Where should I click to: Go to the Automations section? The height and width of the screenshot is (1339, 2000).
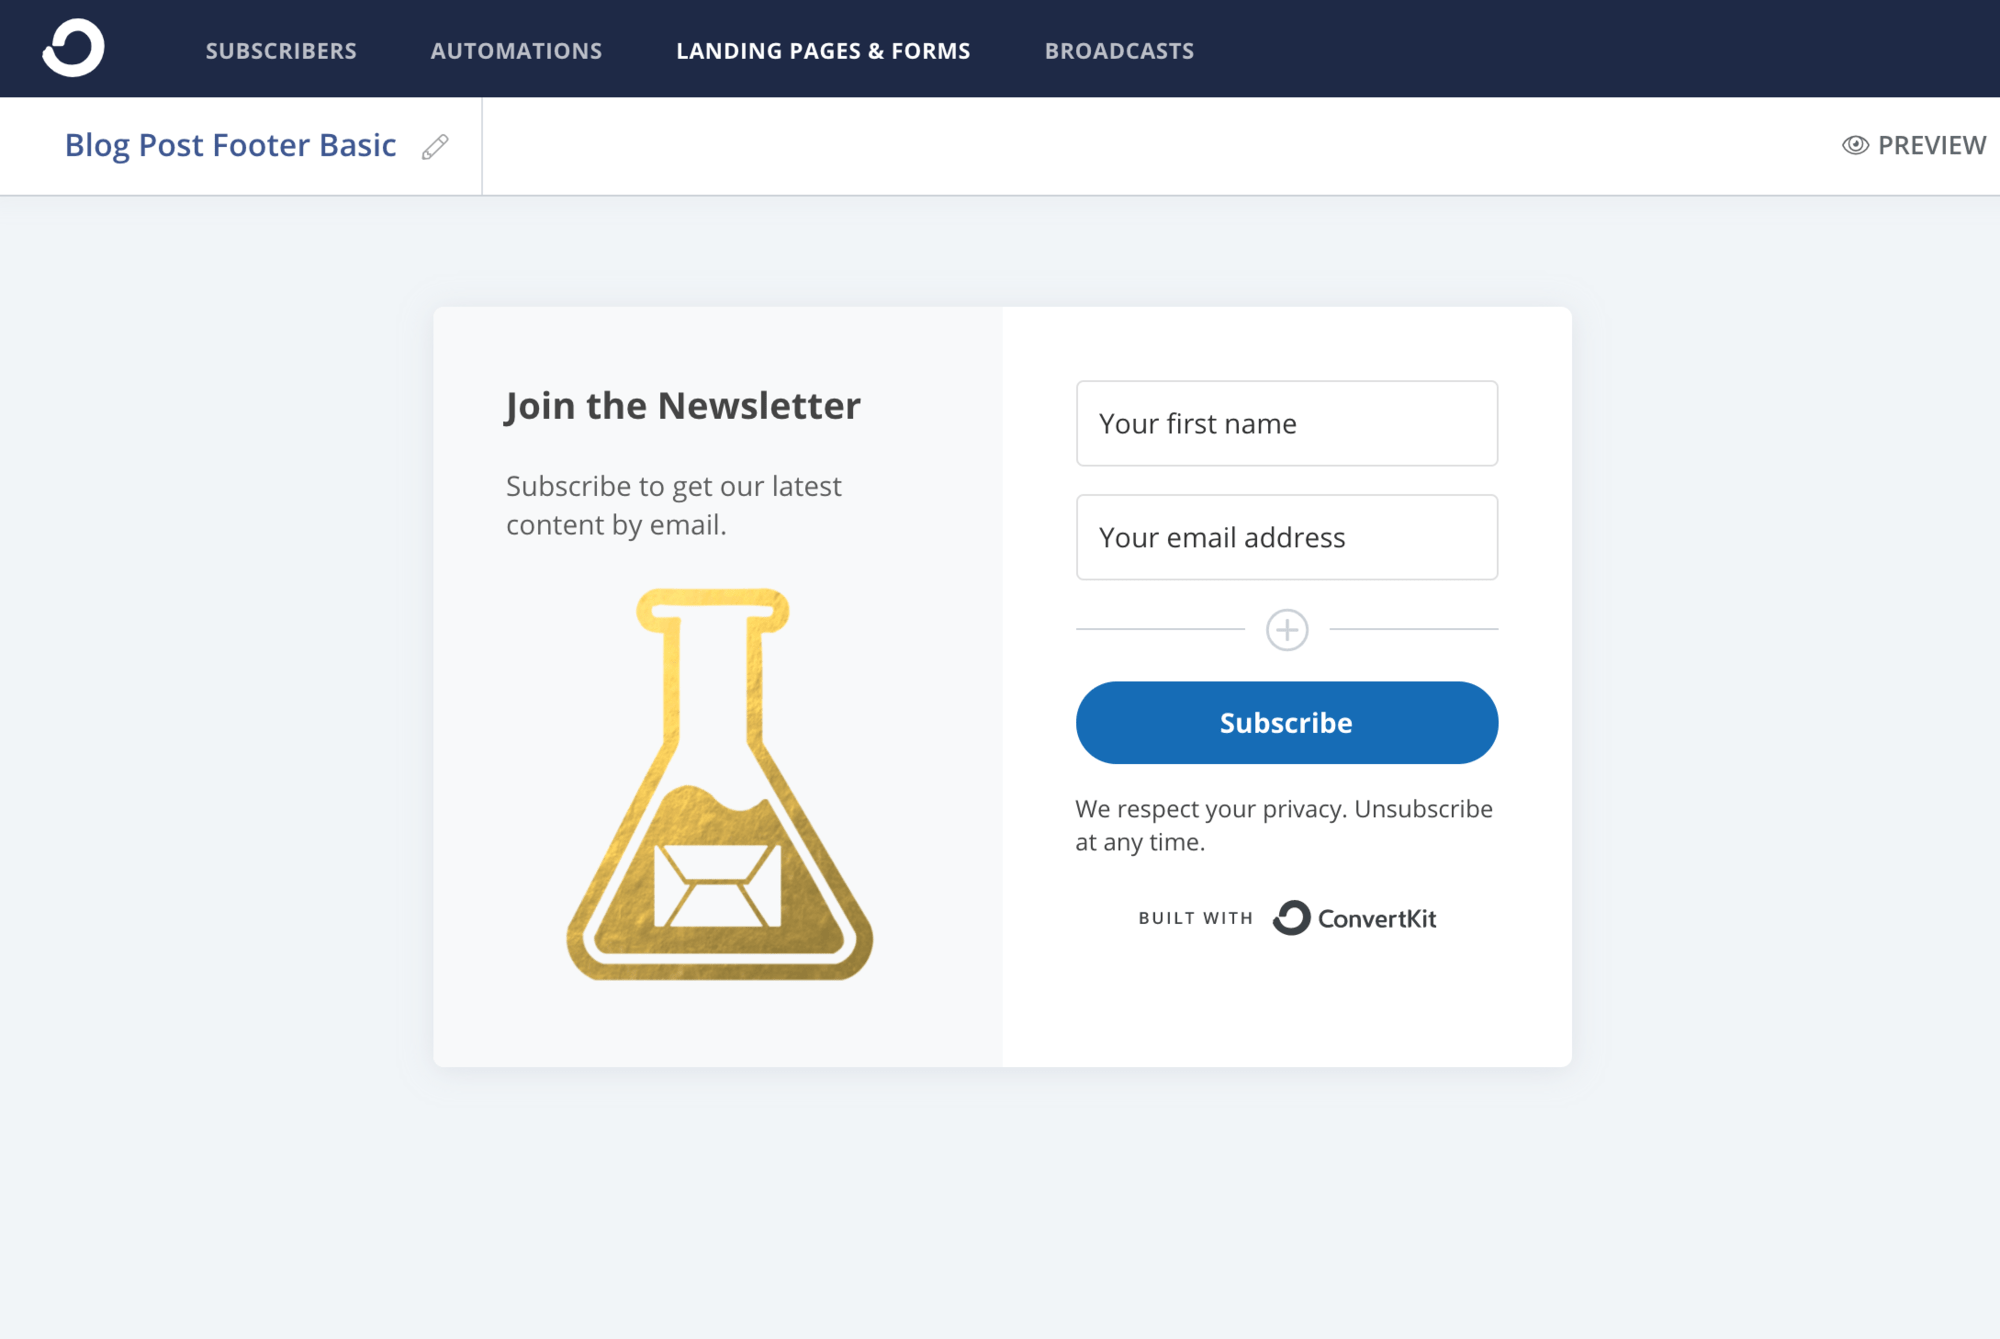(516, 51)
